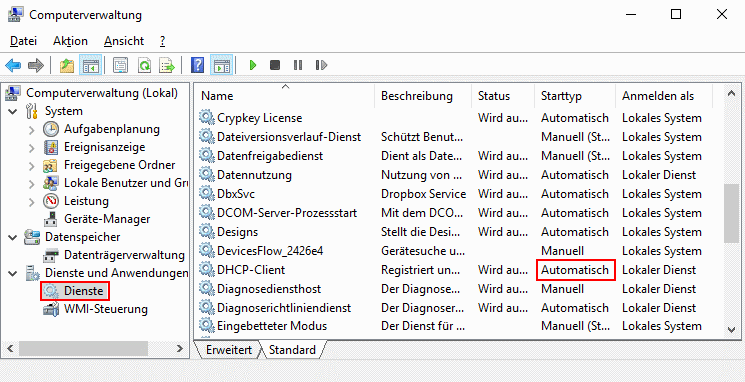Image resolution: width=745 pixels, height=382 pixels.
Task: Open Geräte-Manager in the tree
Action: click(x=107, y=219)
